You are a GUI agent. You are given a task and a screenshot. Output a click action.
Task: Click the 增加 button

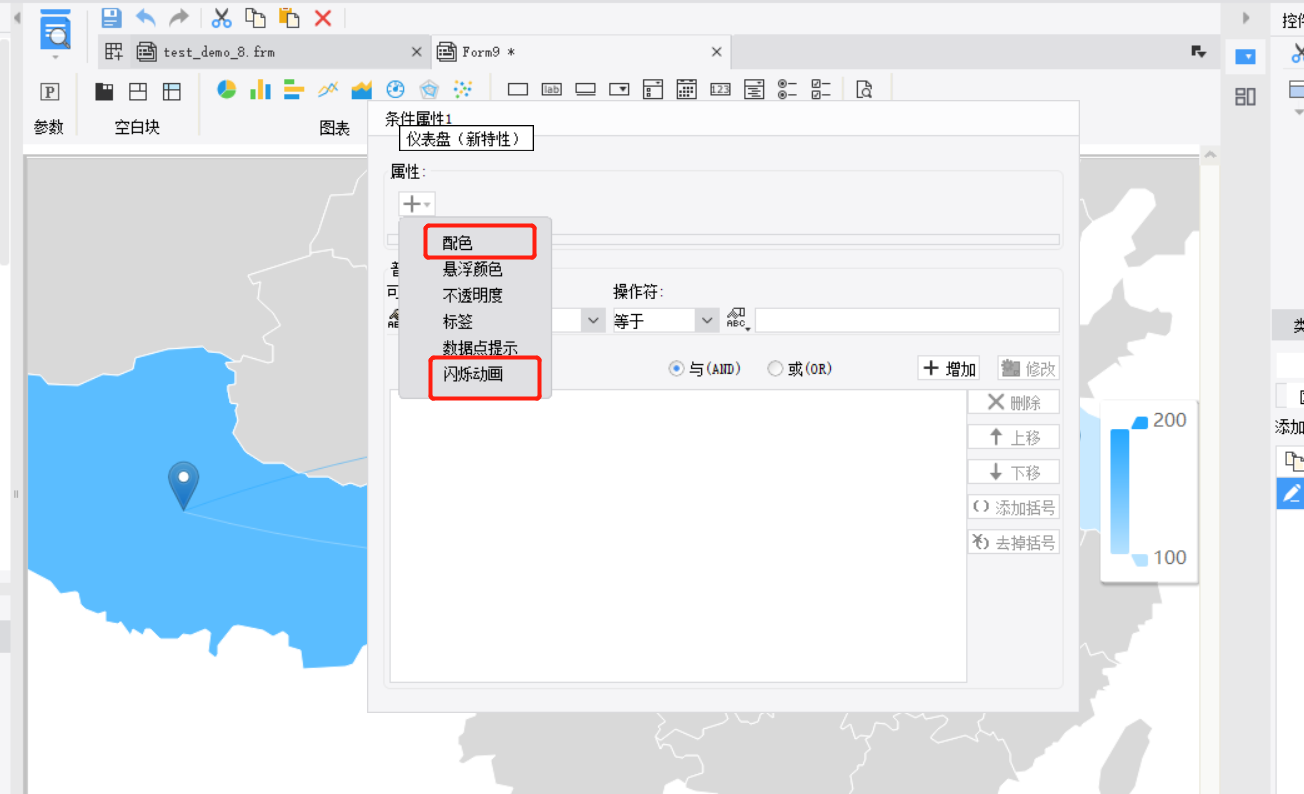(x=948, y=369)
